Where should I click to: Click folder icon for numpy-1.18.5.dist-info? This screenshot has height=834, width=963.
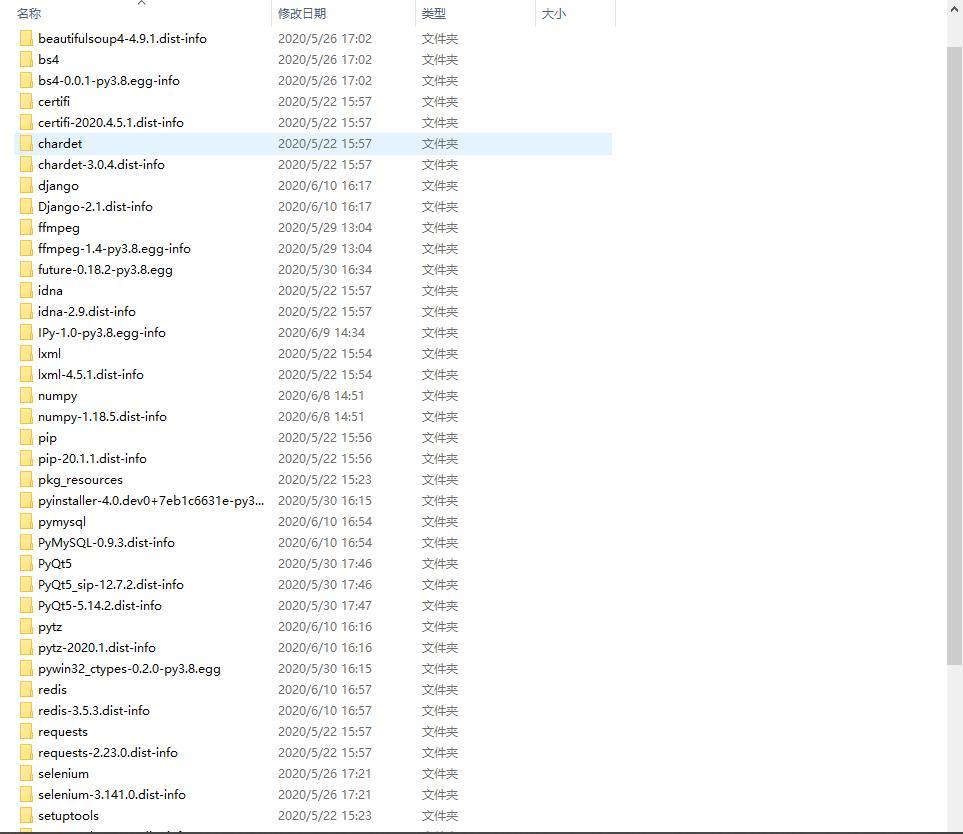point(26,416)
